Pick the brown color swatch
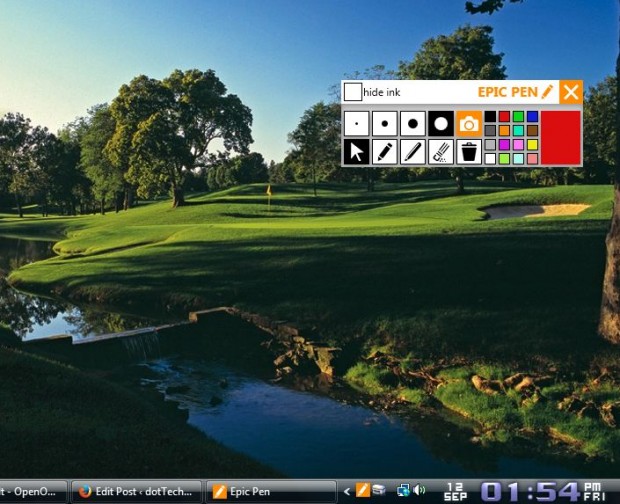This screenshot has height=504, width=620. pos(533,130)
